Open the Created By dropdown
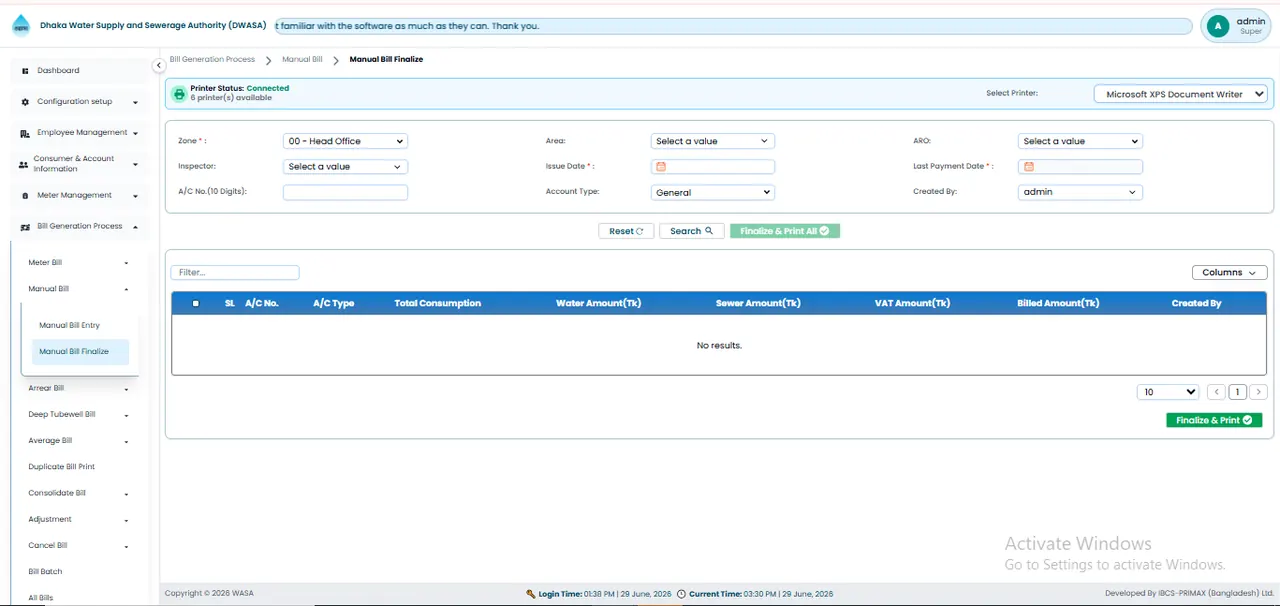 (x=1080, y=193)
